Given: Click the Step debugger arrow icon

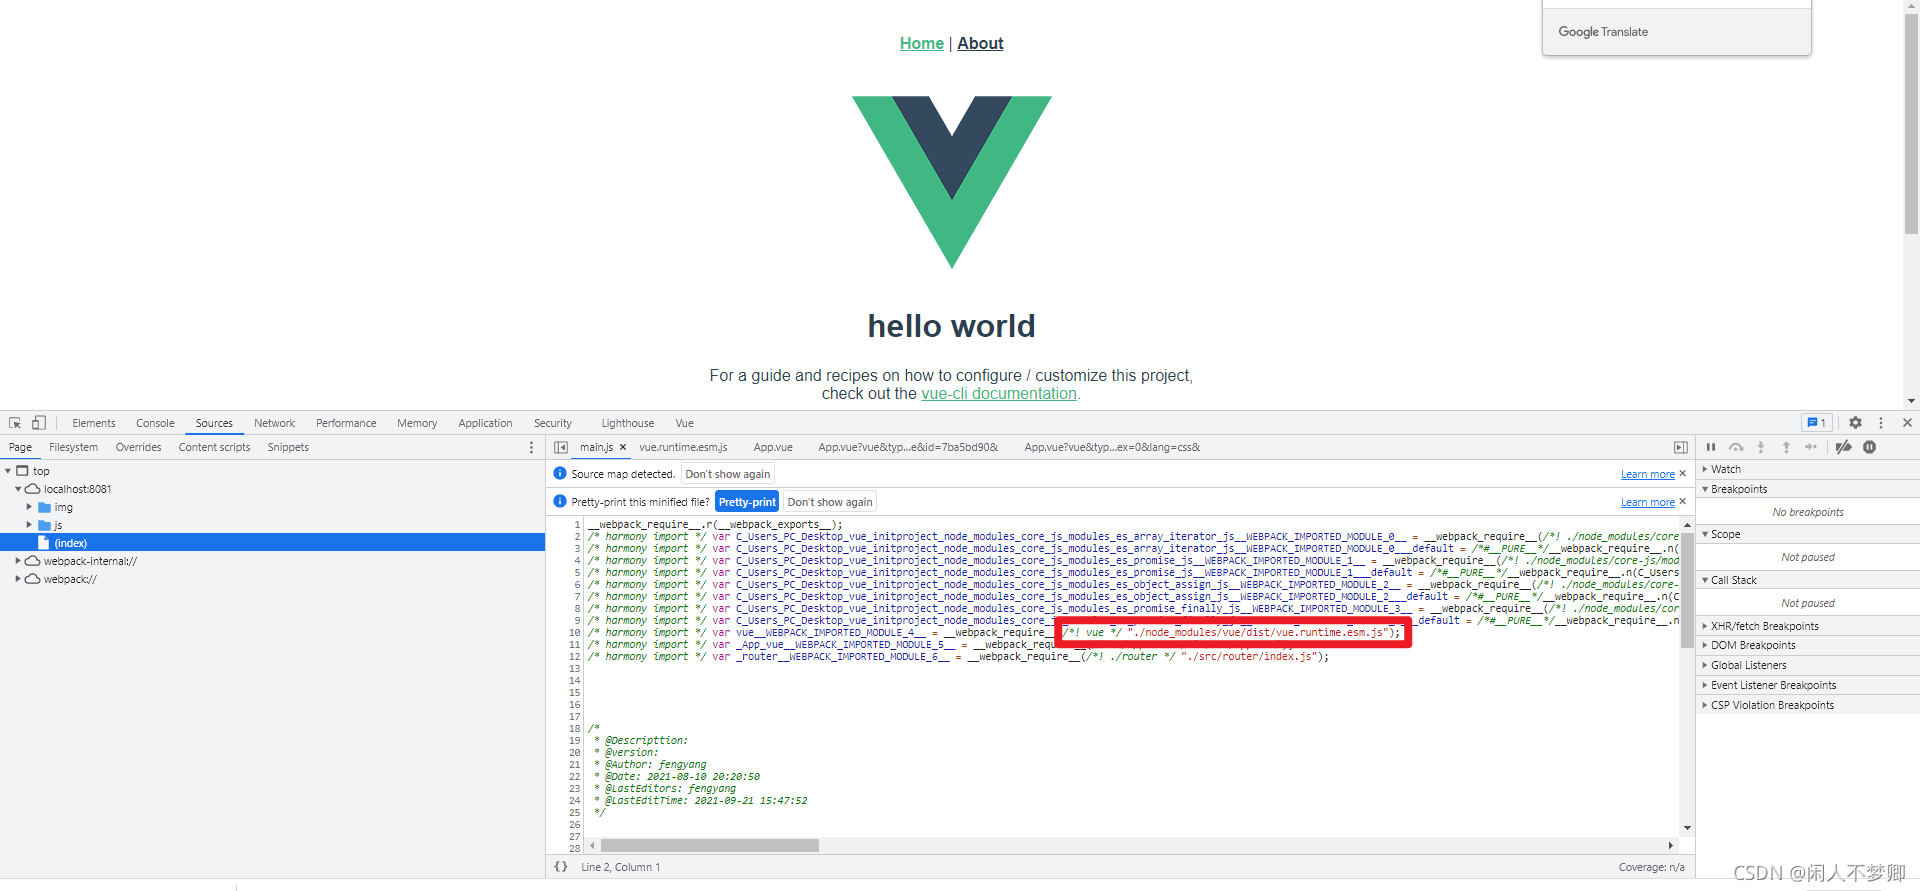Looking at the screenshot, I should (x=1811, y=447).
